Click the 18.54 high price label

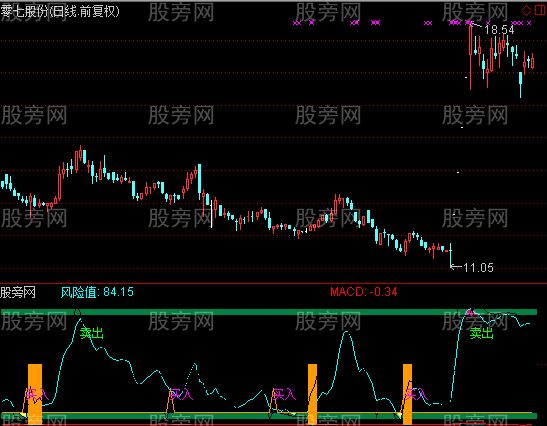tap(499, 30)
